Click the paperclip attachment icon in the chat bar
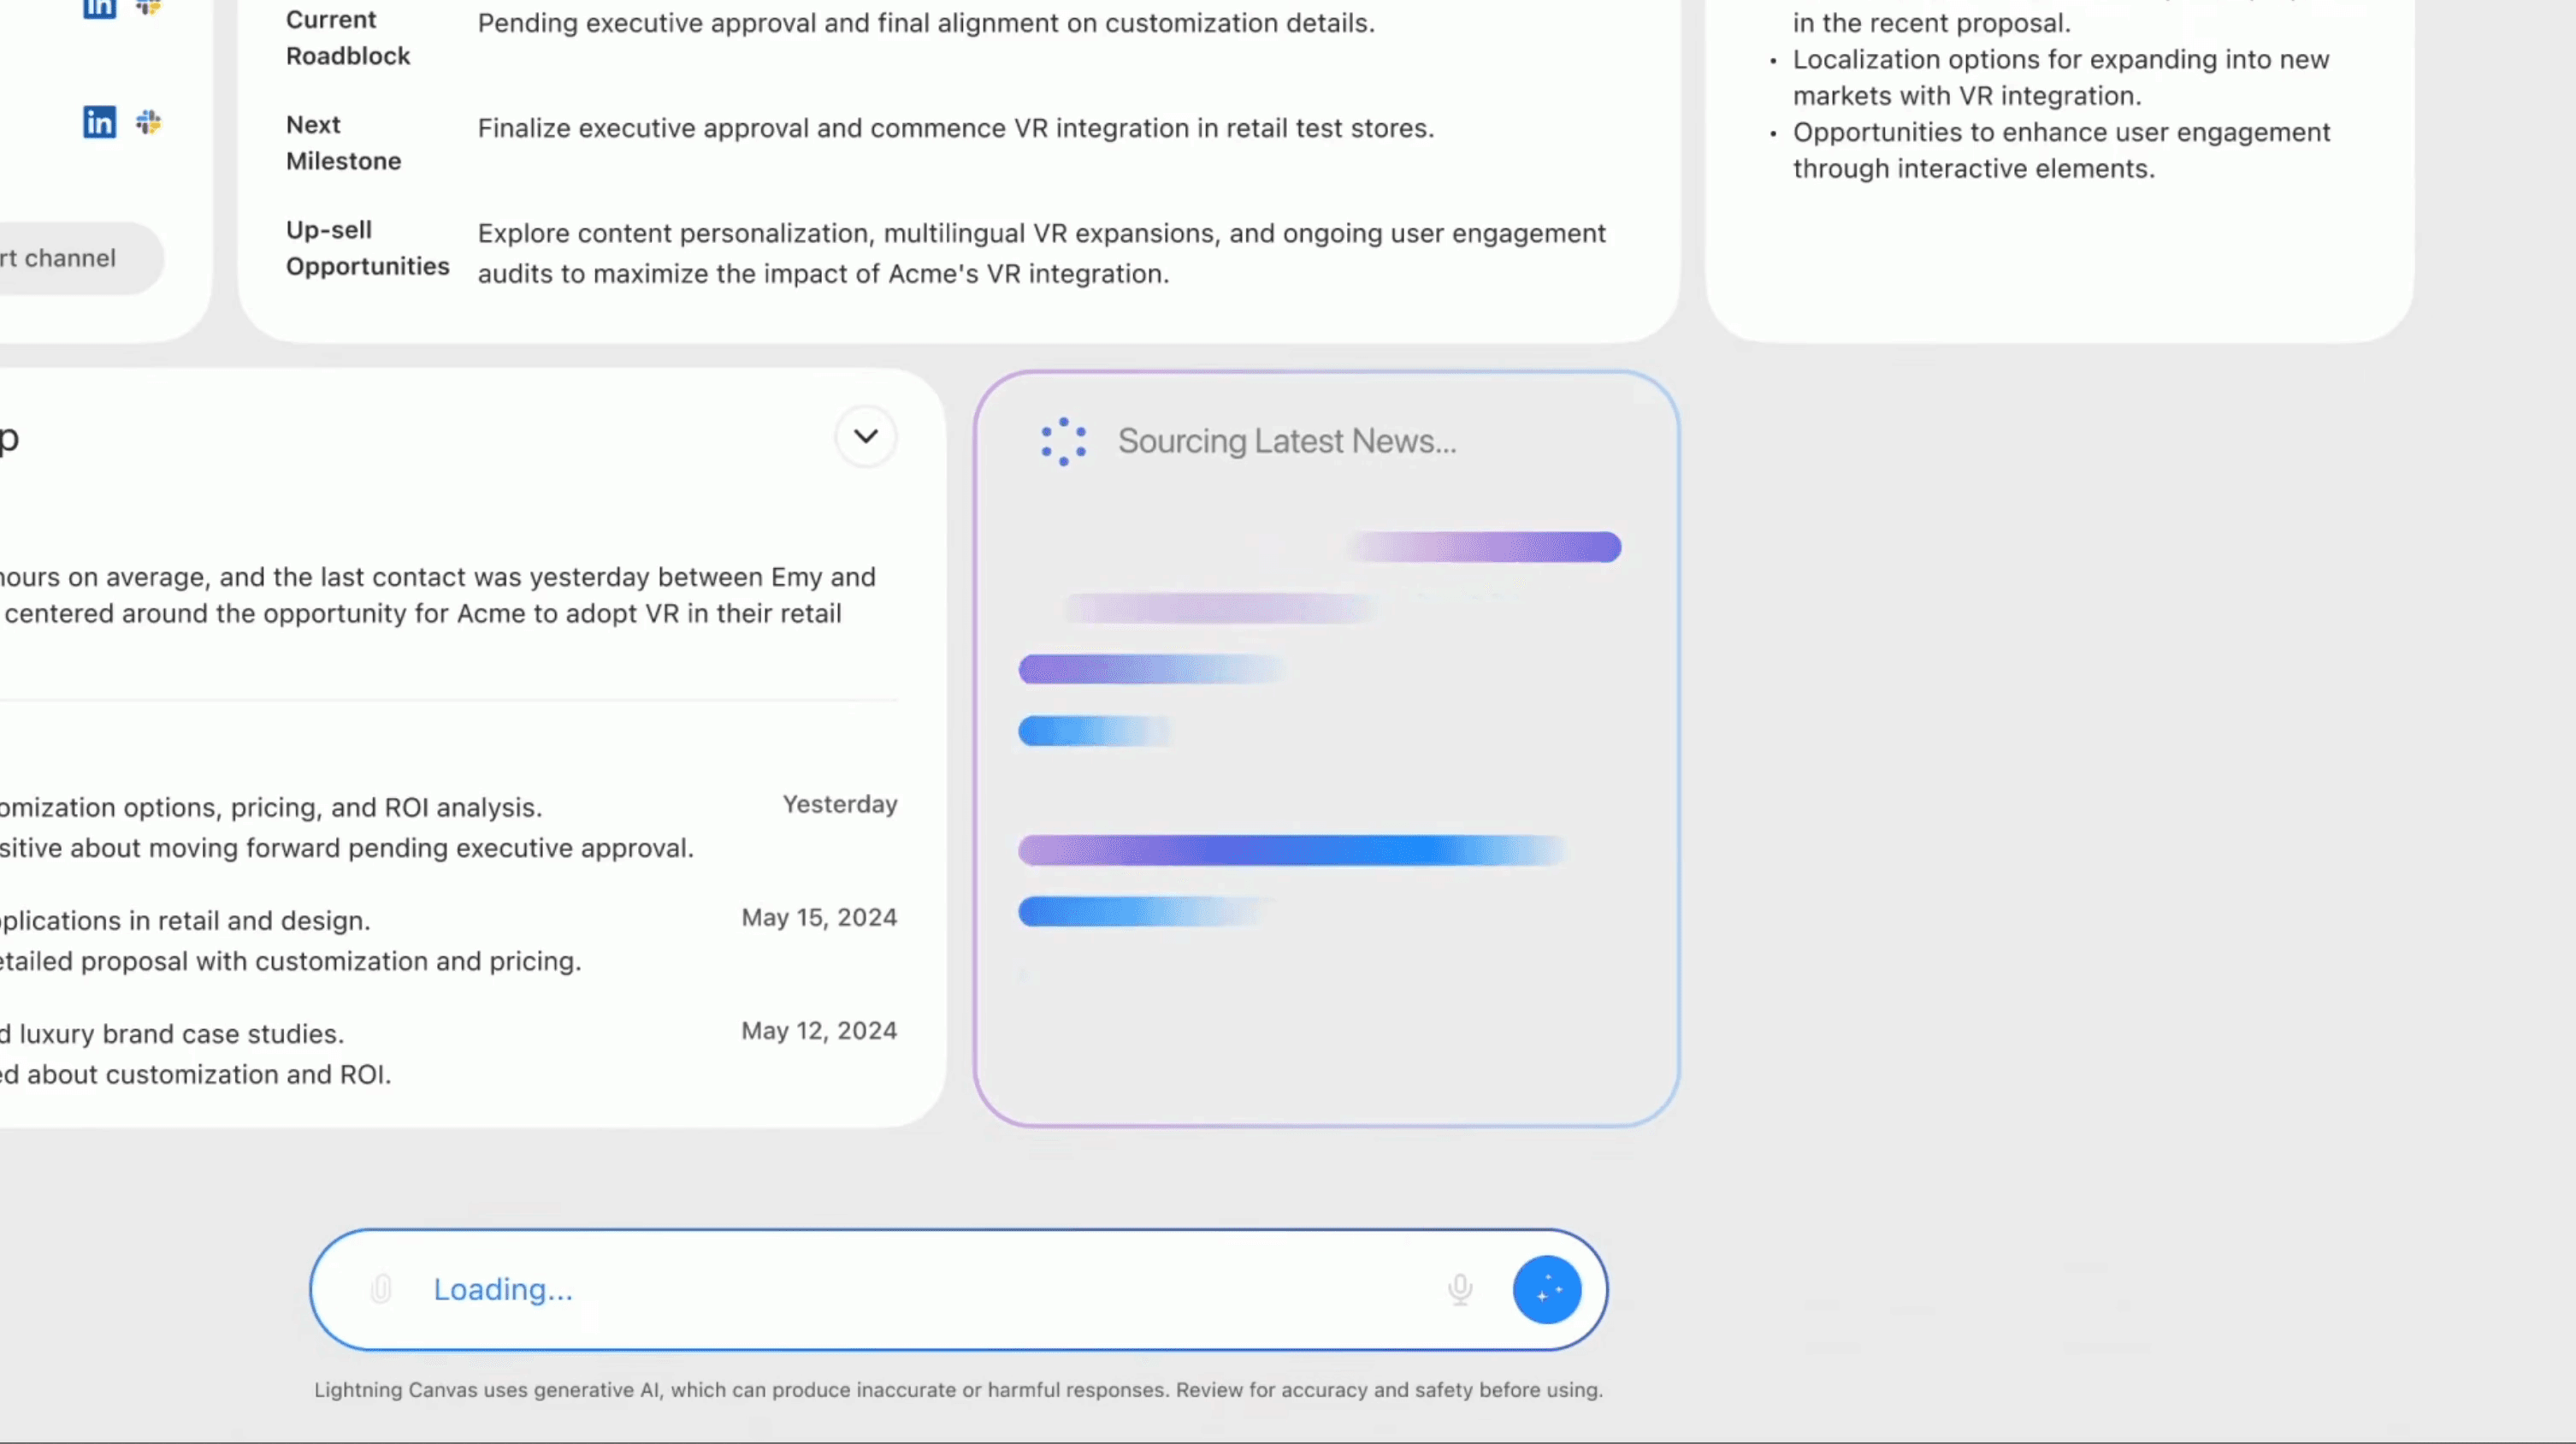Screen dimensions: 2576x1444 [x=381, y=1289]
